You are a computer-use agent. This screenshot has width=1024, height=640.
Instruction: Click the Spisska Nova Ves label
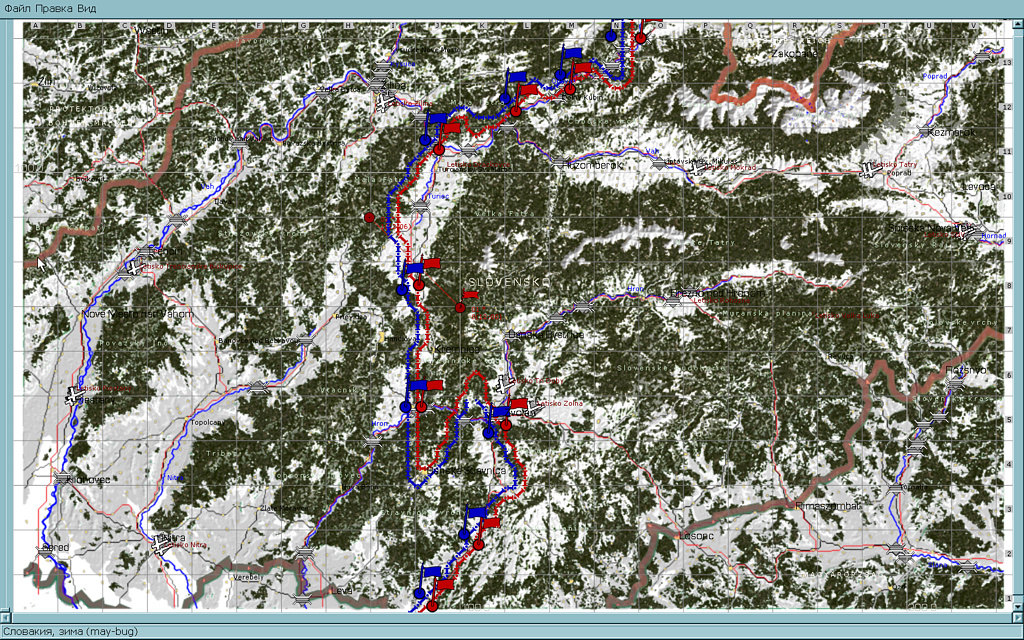(931, 228)
